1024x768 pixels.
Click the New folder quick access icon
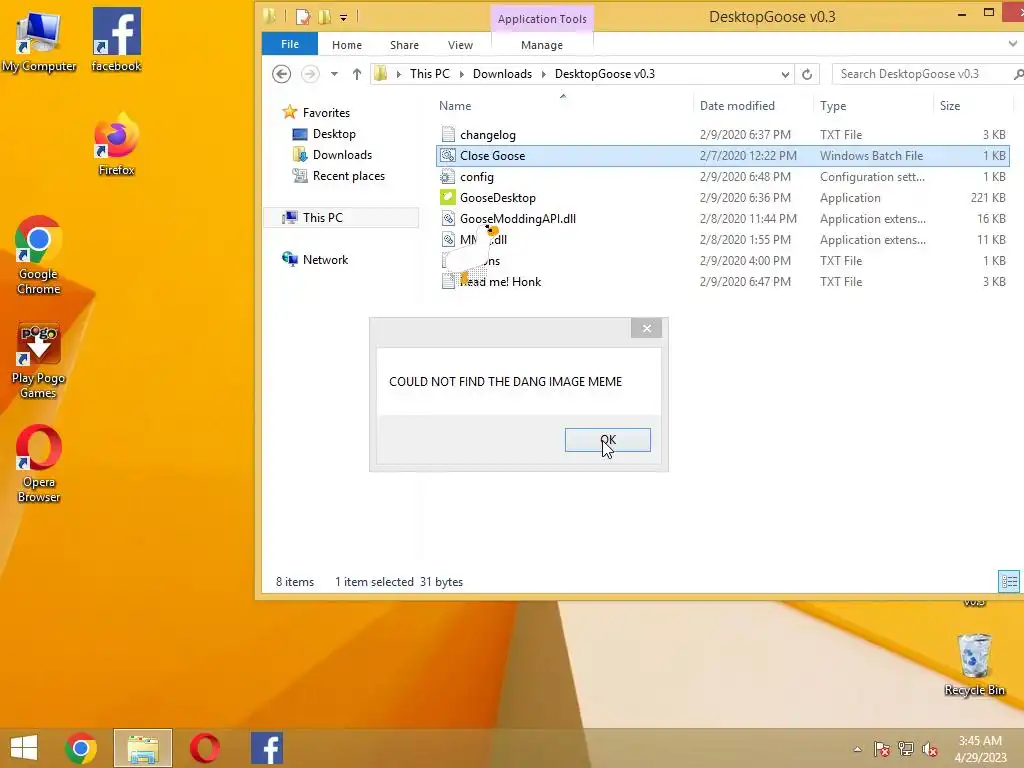click(325, 16)
